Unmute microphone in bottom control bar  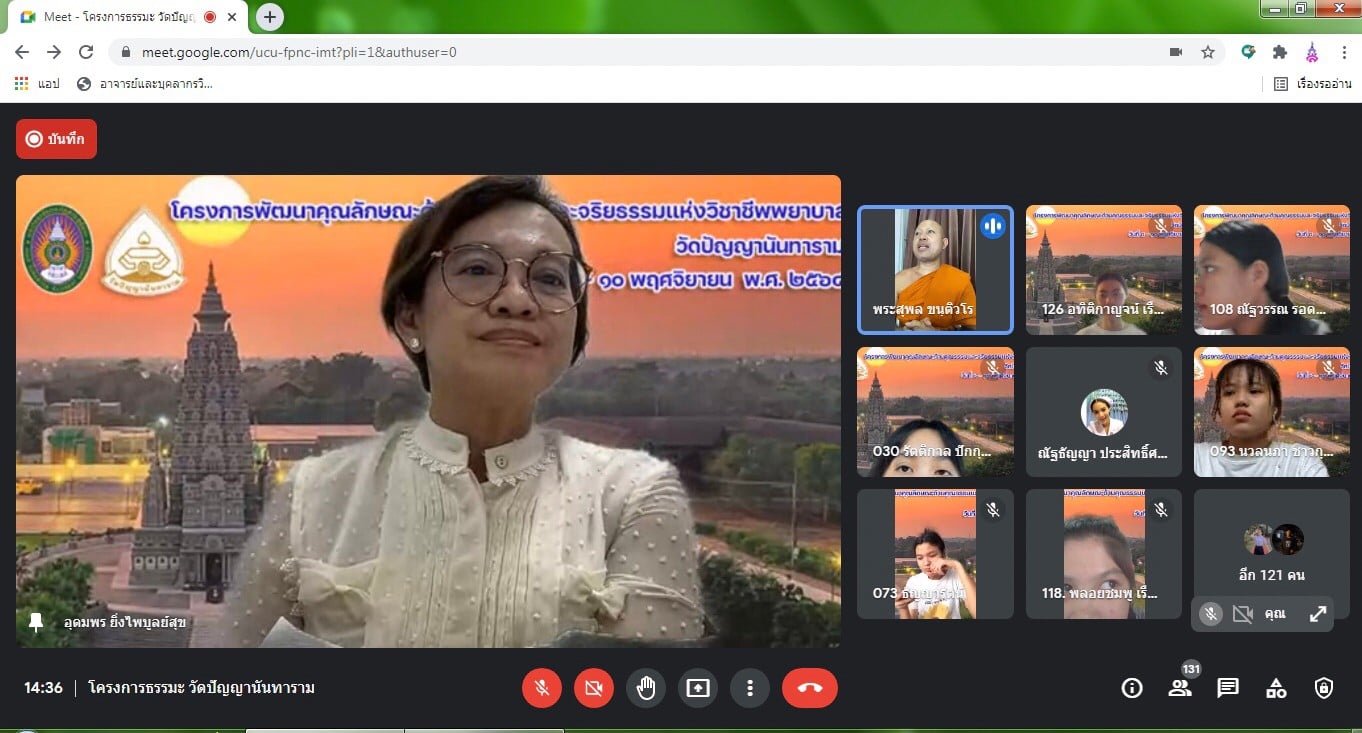pos(542,688)
